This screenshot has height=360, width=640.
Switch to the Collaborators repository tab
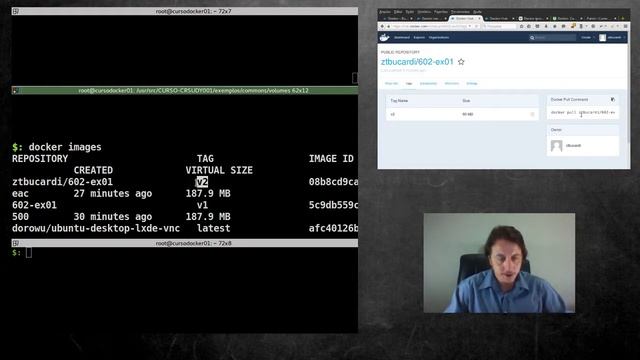point(429,83)
